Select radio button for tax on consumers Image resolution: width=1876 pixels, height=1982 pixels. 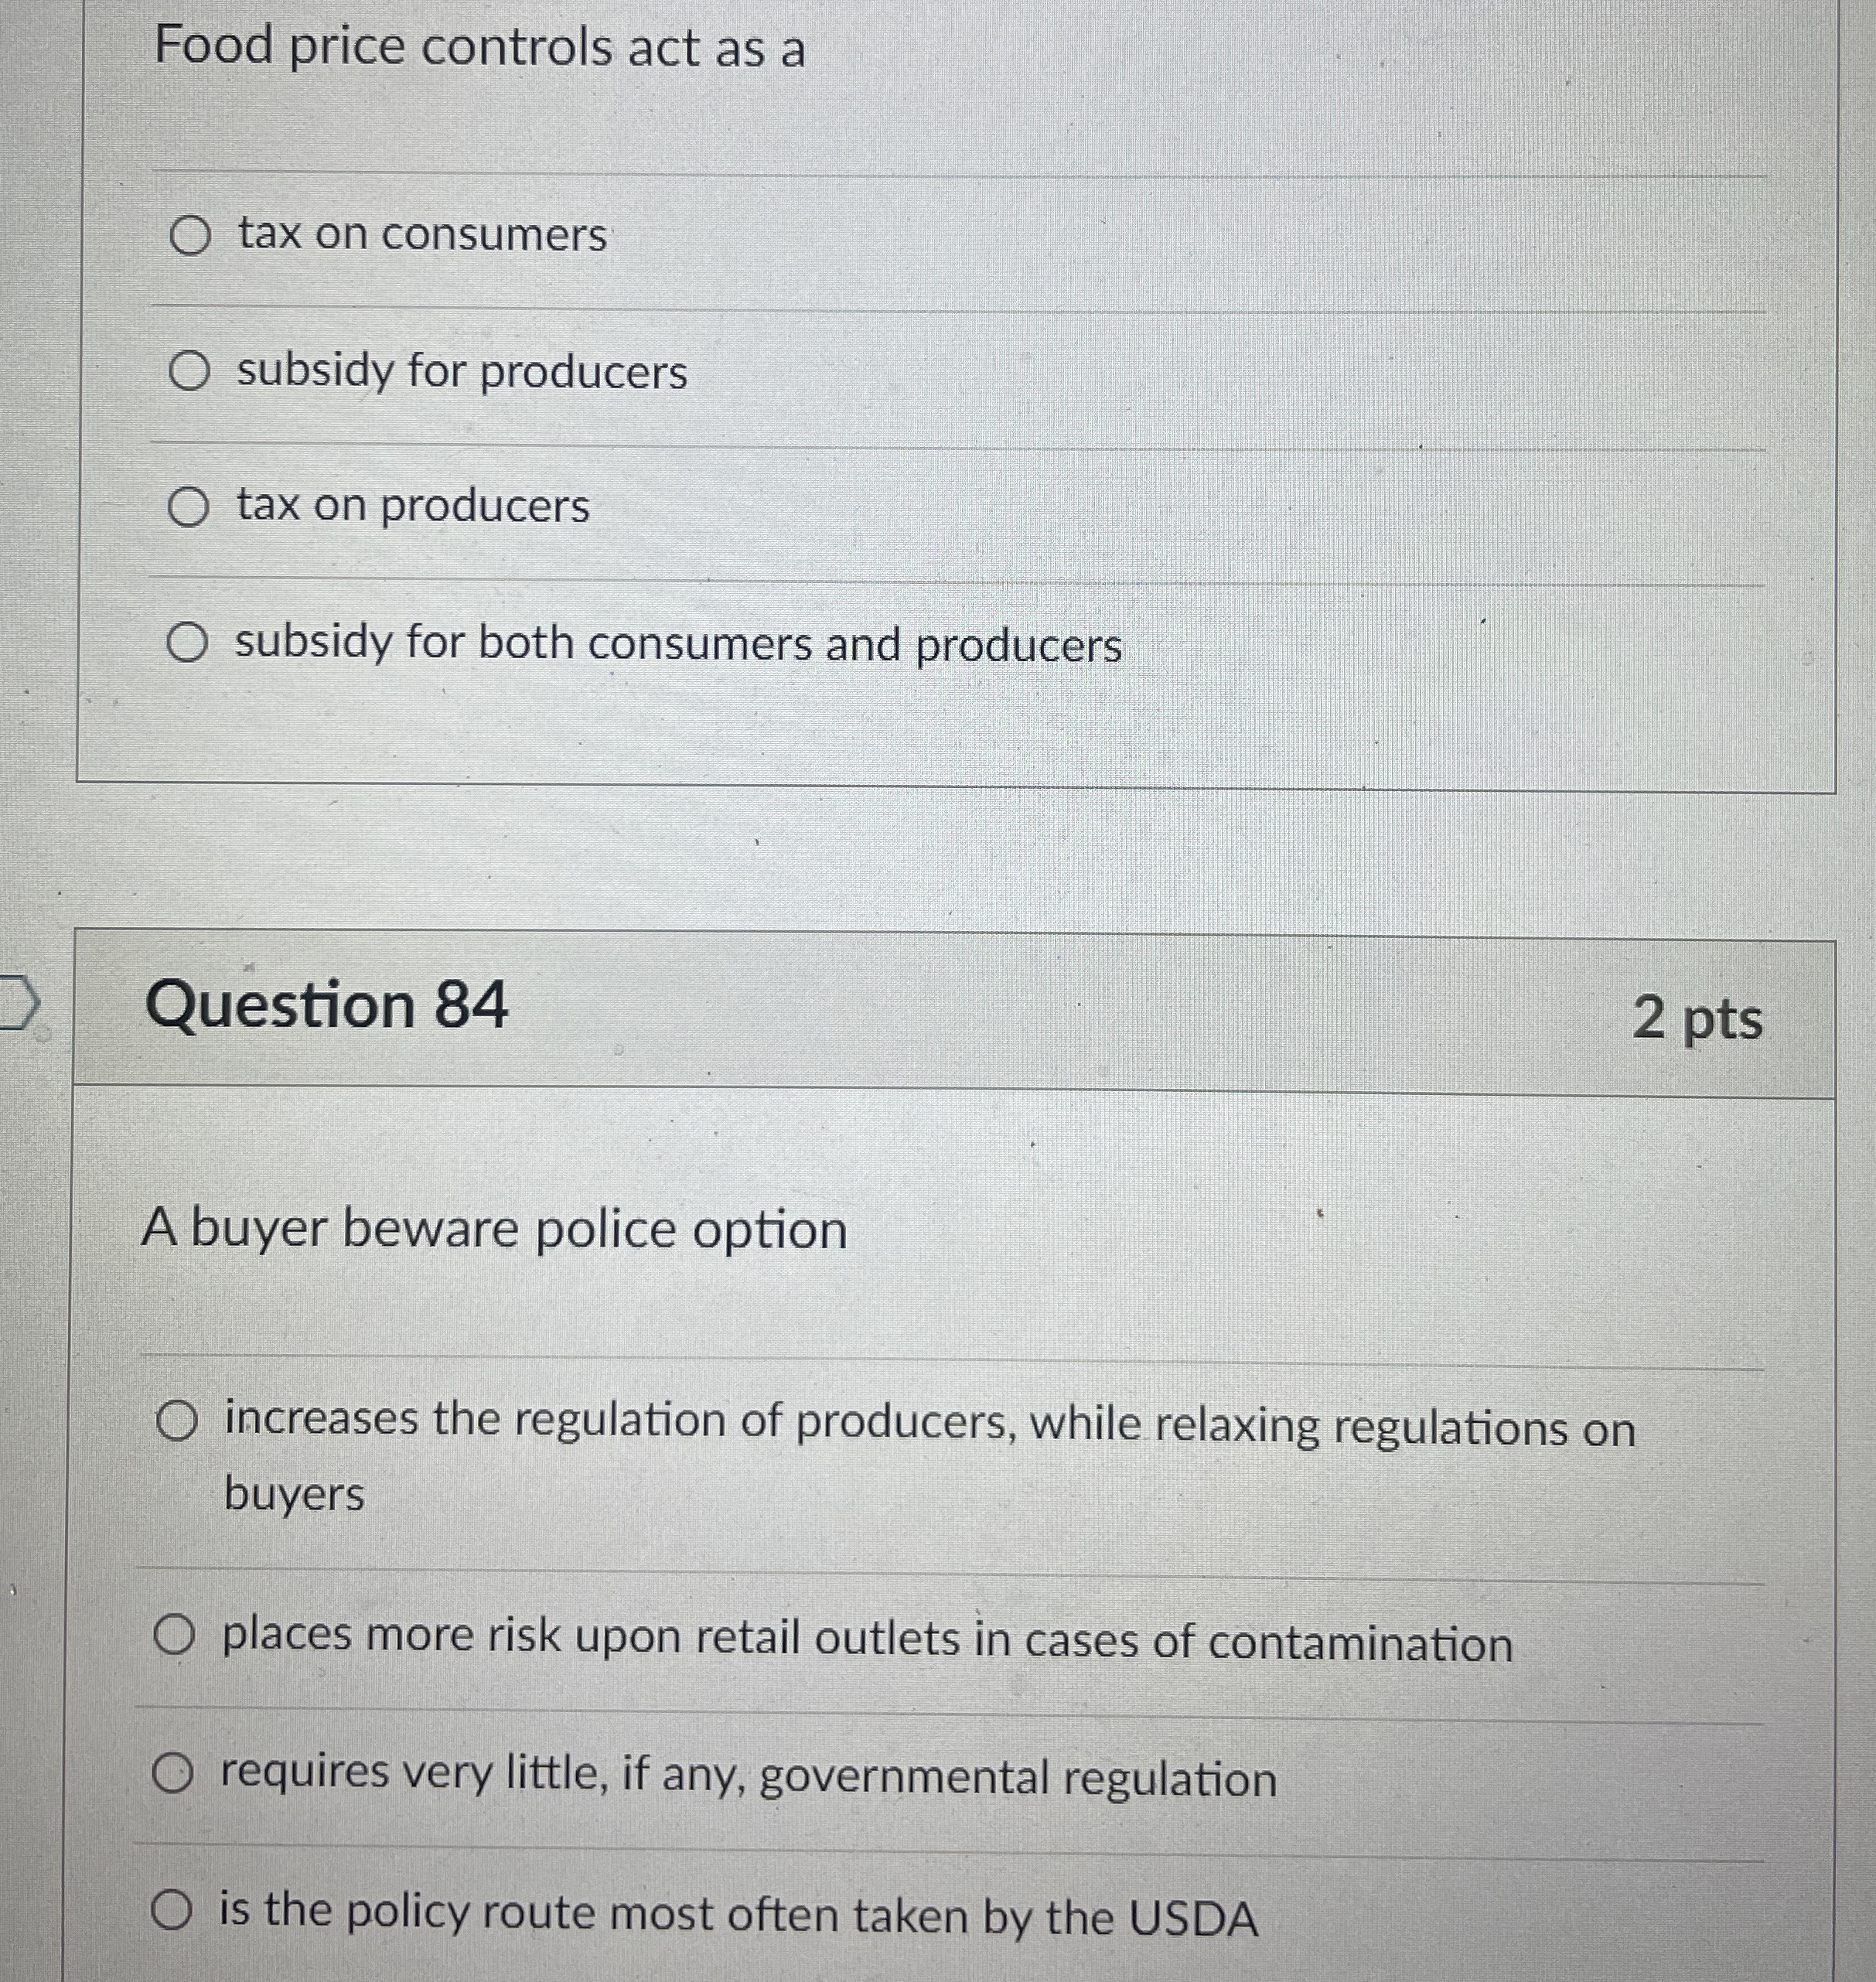pyautogui.click(x=190, y=237)
